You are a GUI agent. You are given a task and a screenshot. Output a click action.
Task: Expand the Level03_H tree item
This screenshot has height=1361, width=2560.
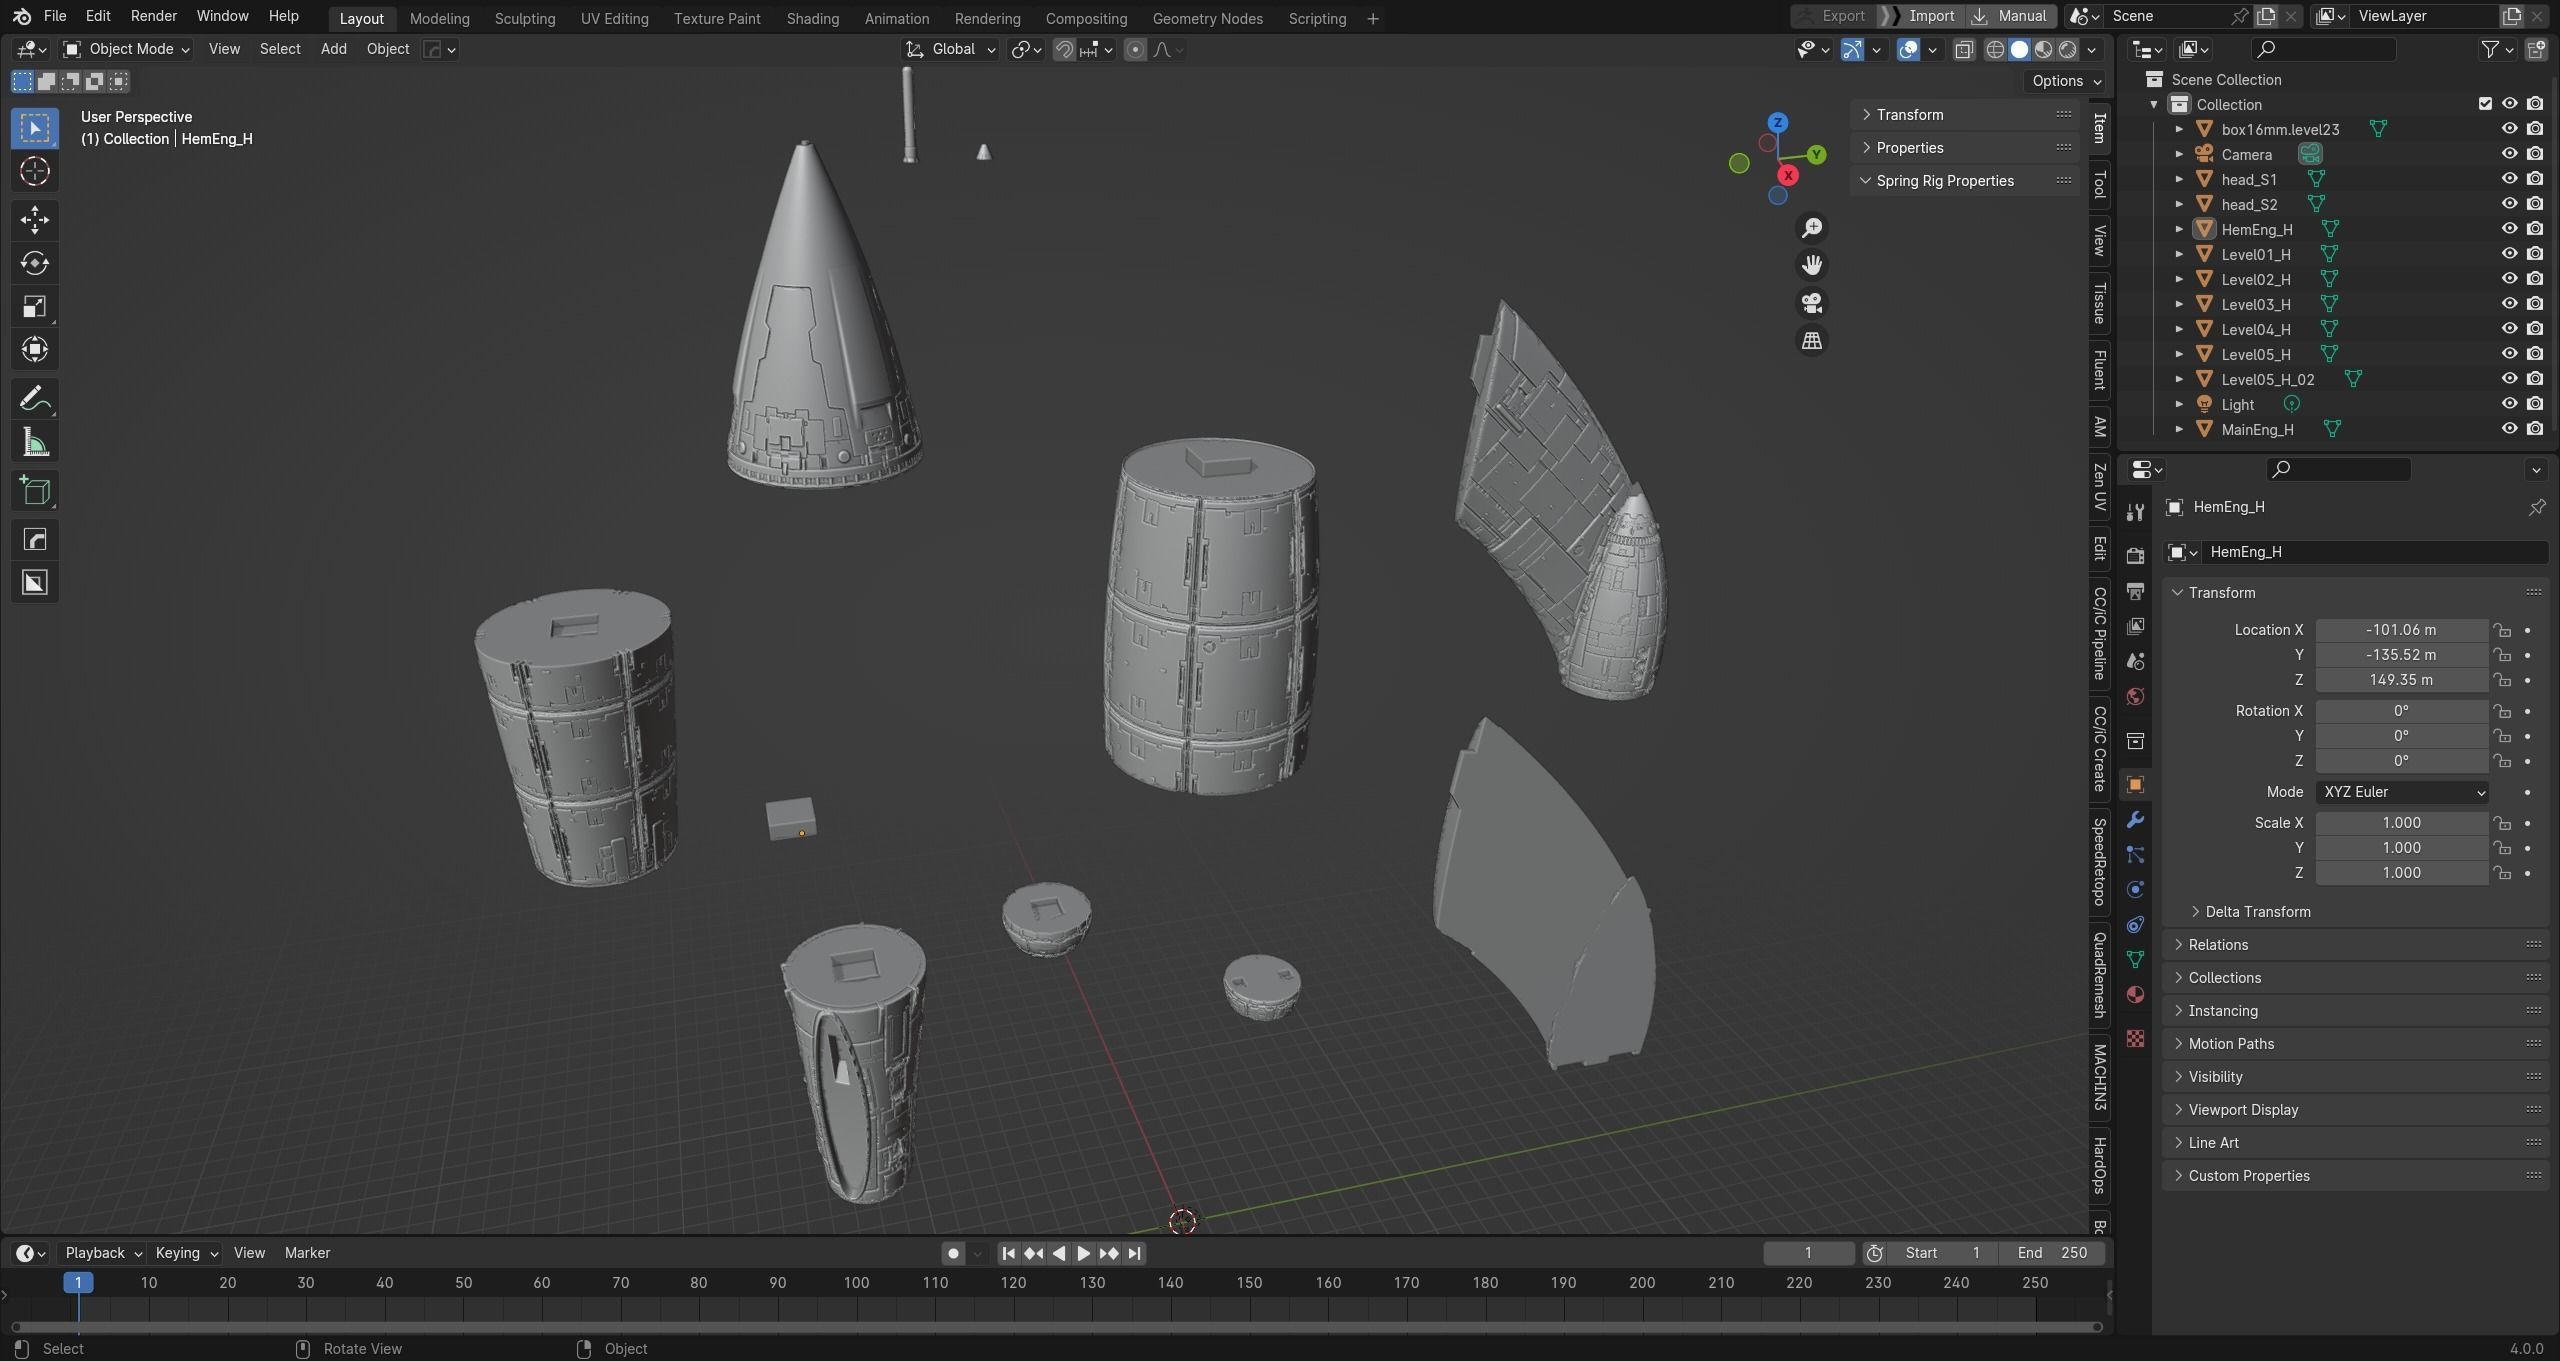tap(2179, 304)
